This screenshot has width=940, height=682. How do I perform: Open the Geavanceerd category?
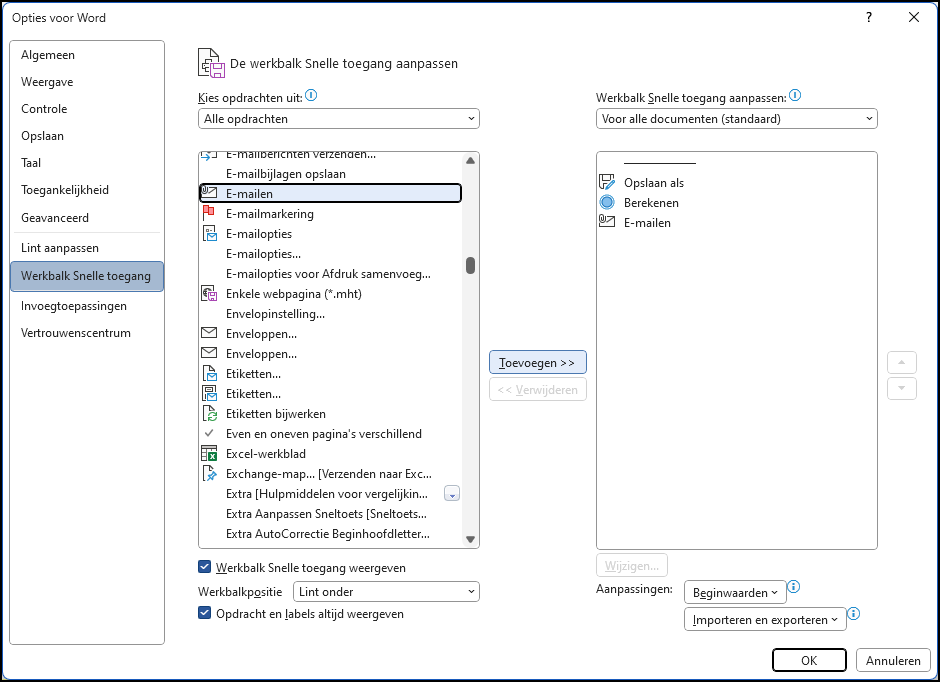click(87, 218)
